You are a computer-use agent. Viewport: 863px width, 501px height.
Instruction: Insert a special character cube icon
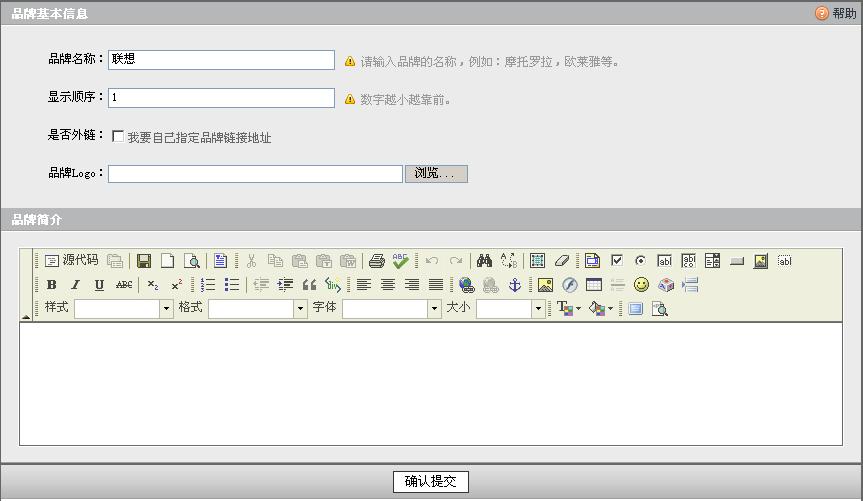pos(666,285)
